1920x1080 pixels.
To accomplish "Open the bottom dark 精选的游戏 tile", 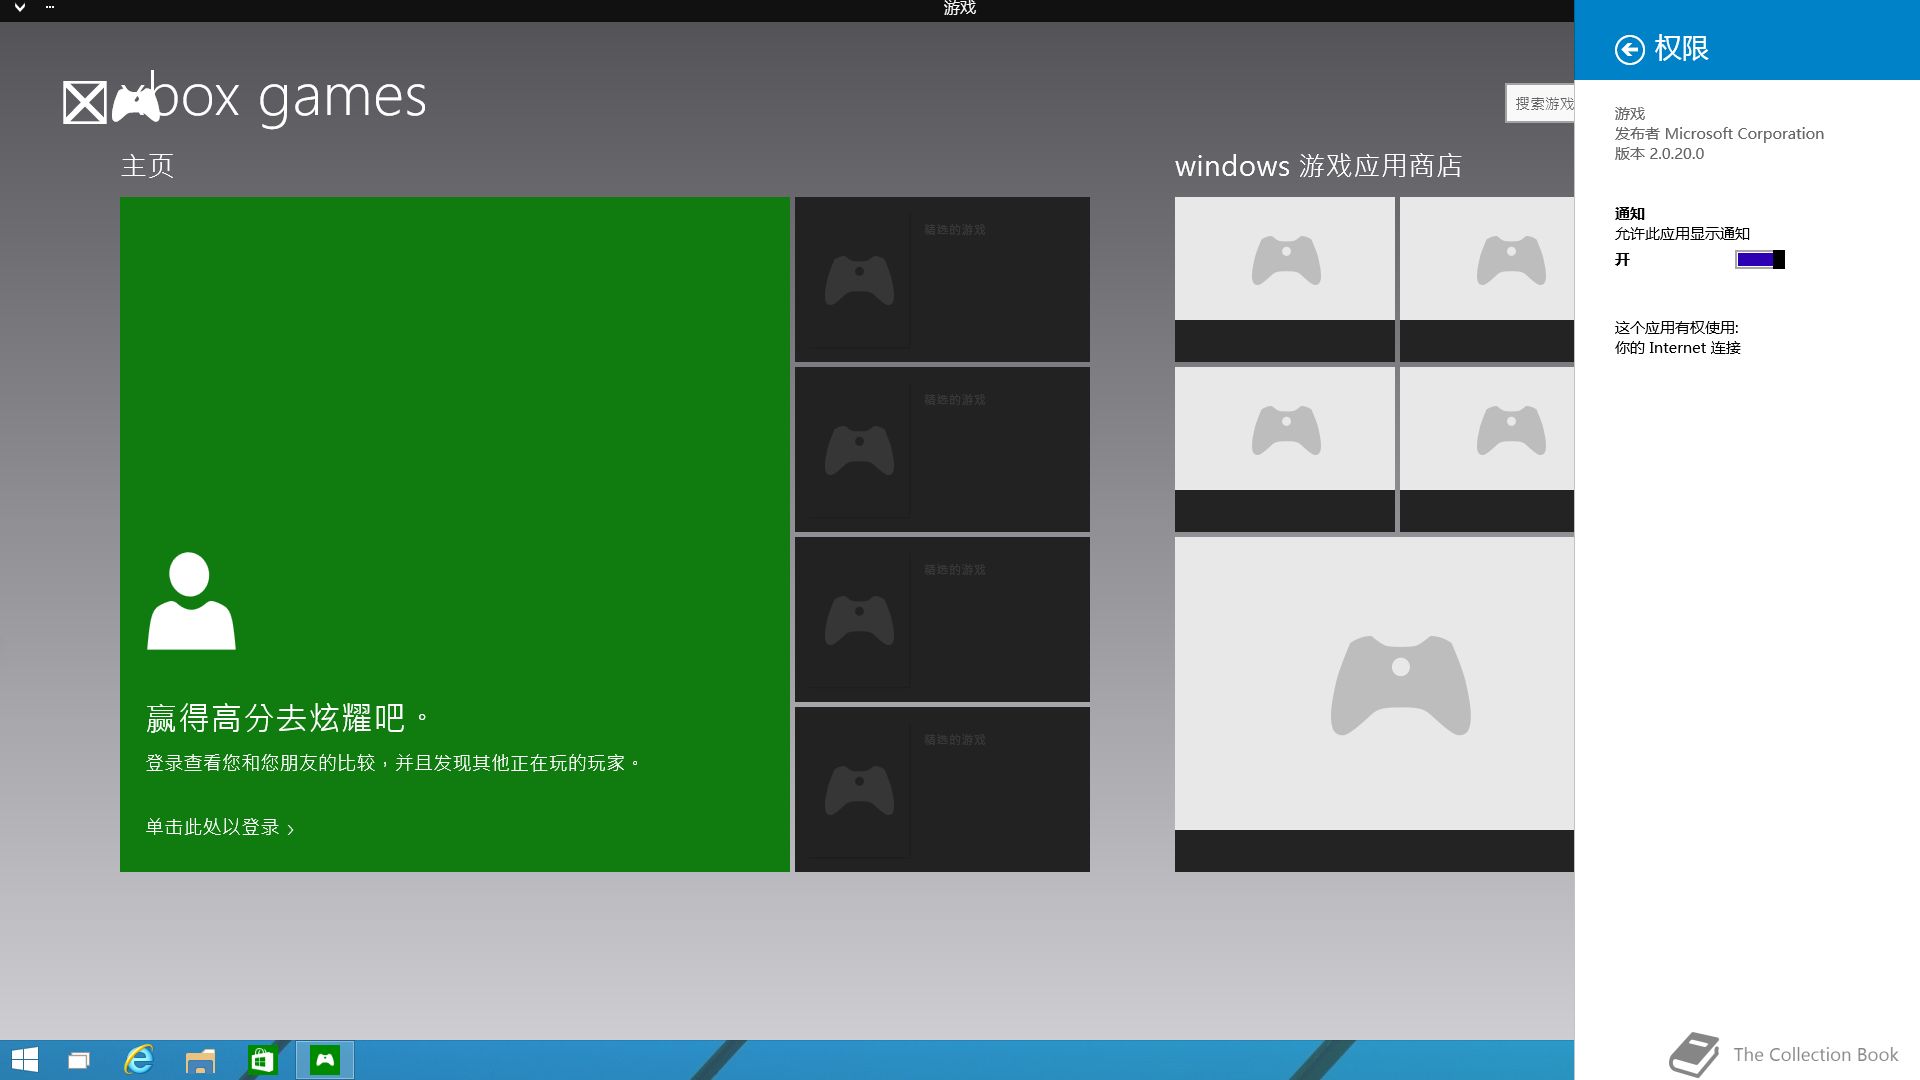I will pos(942,789).
